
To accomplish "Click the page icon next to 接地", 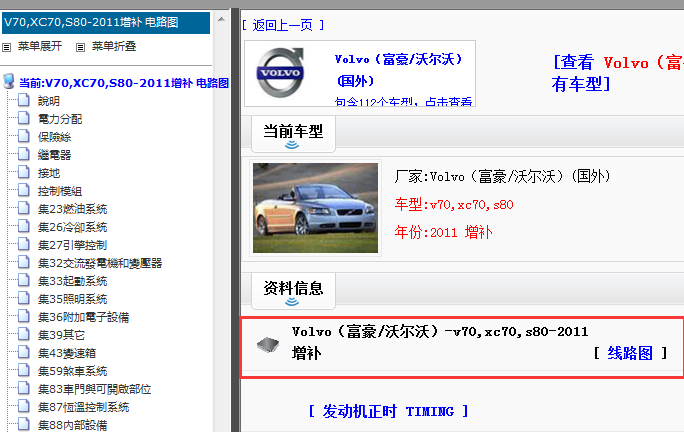I will pos(24,172).
